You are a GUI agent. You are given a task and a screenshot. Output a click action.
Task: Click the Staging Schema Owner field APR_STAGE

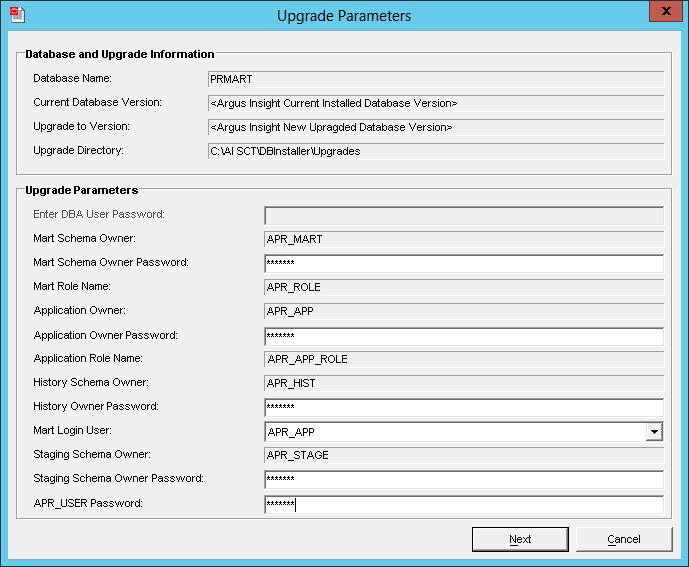(464, 455)
